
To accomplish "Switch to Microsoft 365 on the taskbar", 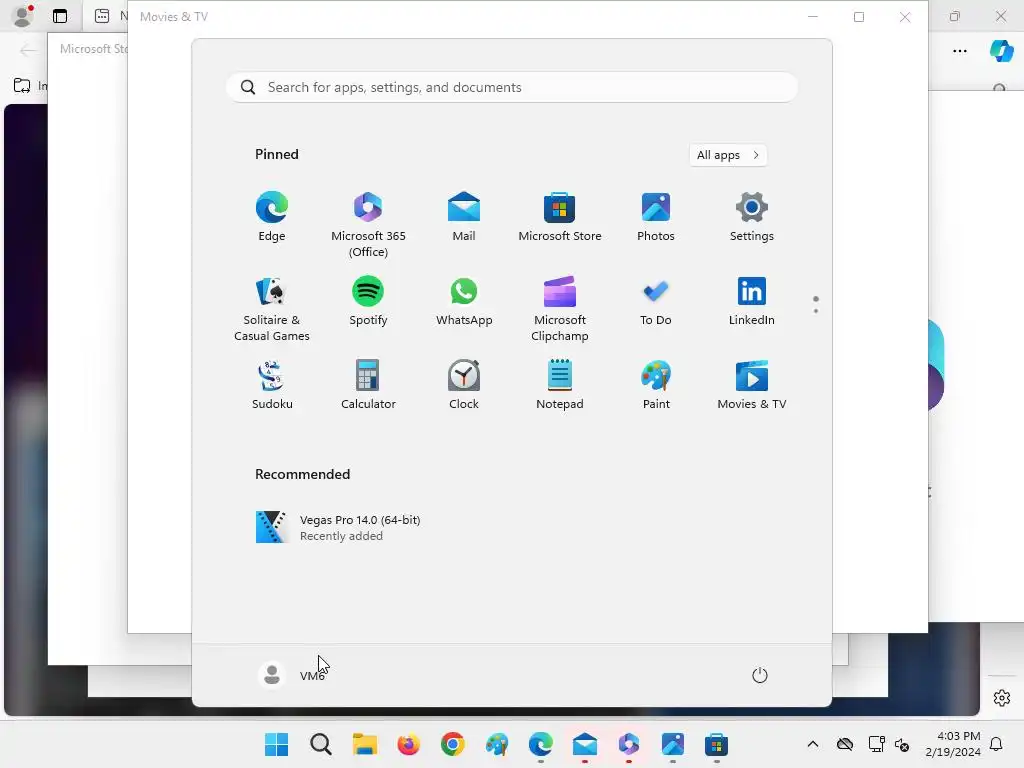I will click(629, 744).
